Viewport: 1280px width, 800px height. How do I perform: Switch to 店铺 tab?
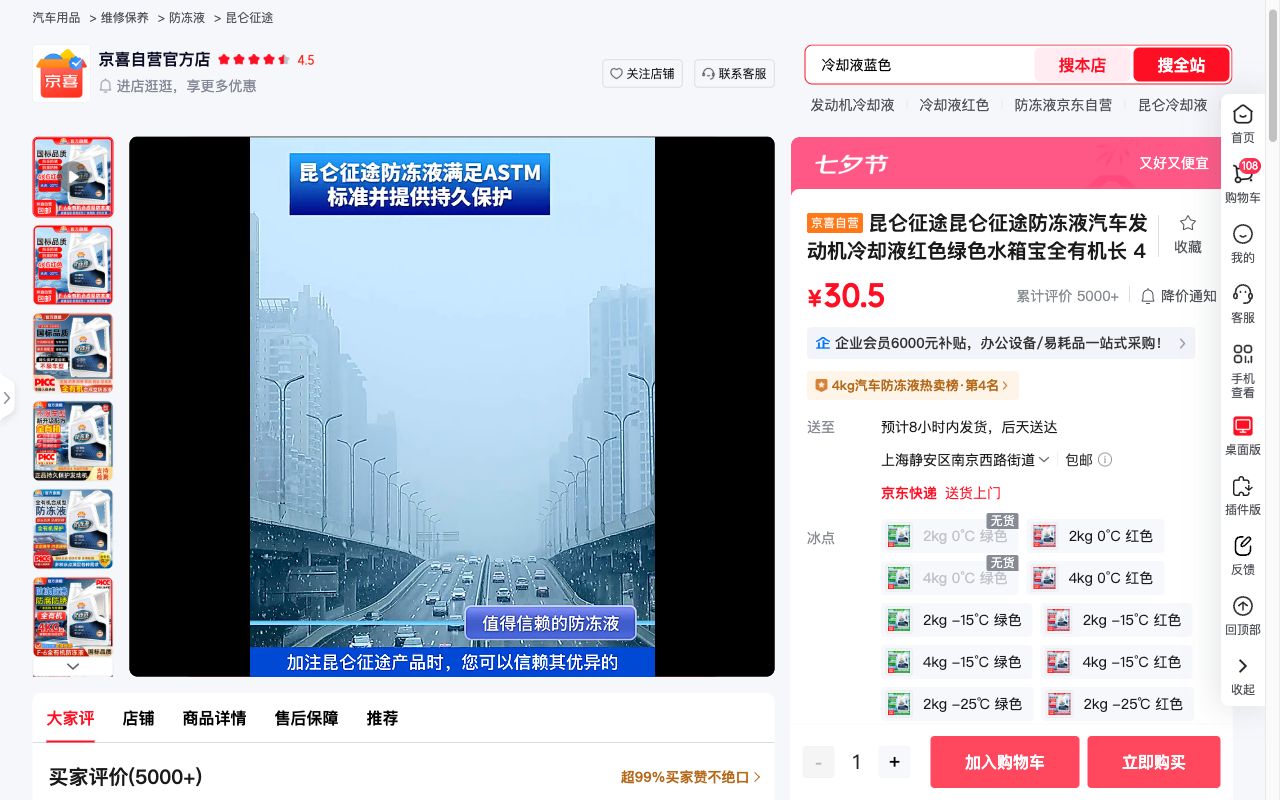pos(138,718)
